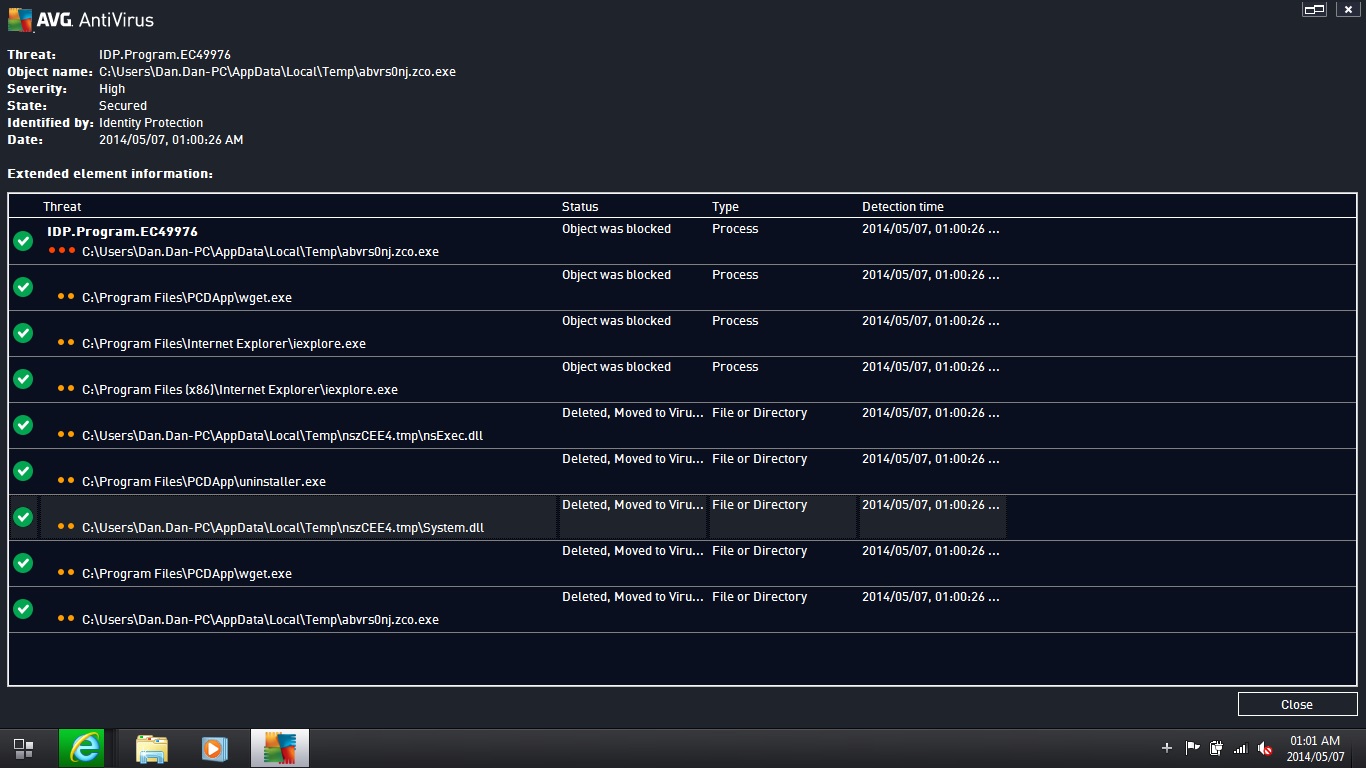Select the nszCEE4.tmp\System.dll path
This screenshot has height=768, width=1366.
click(x=283, y=527)
